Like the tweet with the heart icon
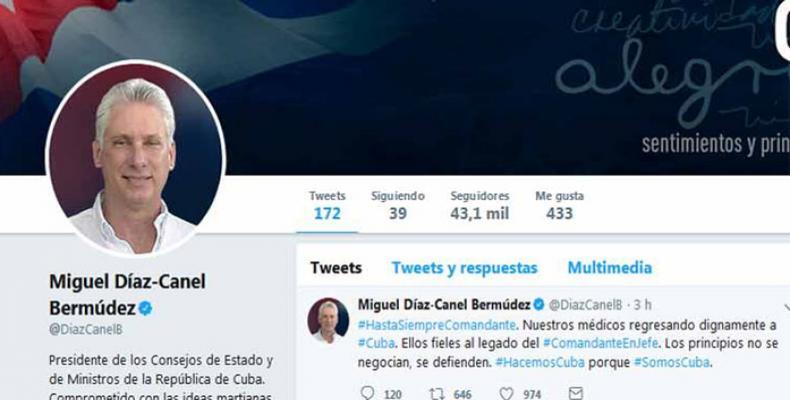Screen dimensions: 790x400 (x=506, y=393)
